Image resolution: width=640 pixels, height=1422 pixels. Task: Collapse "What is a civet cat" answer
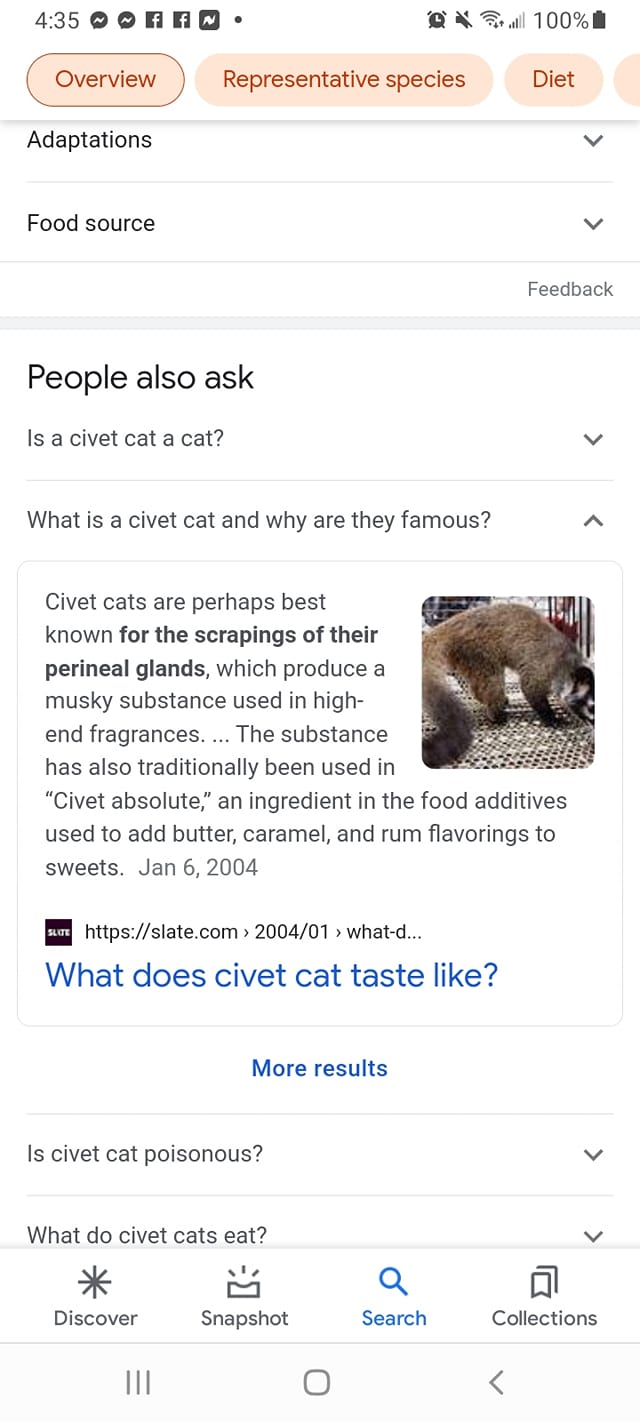(320, 520)
